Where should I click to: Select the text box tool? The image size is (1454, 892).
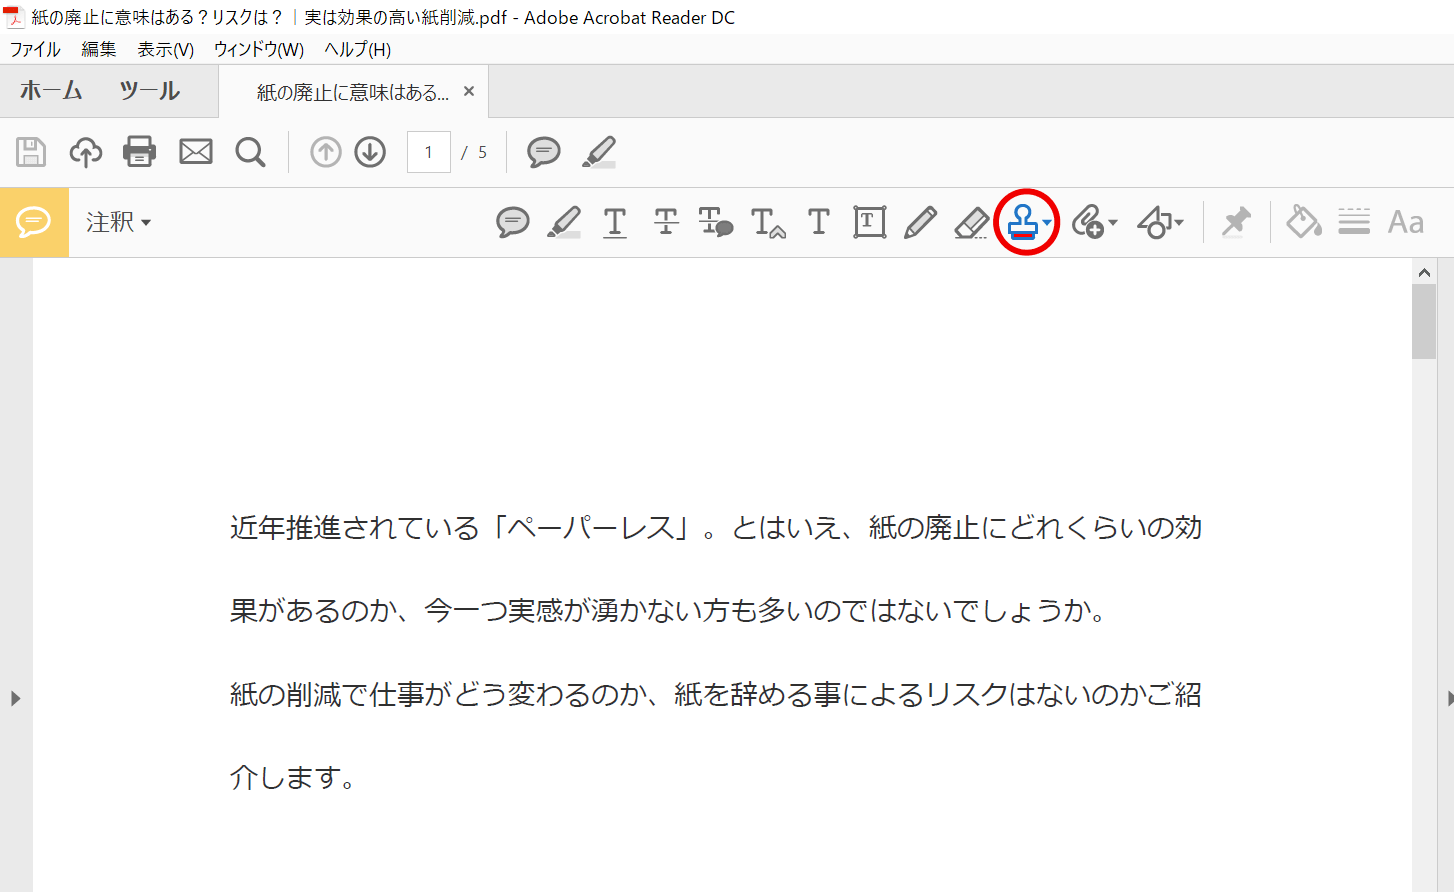point(869,222)
